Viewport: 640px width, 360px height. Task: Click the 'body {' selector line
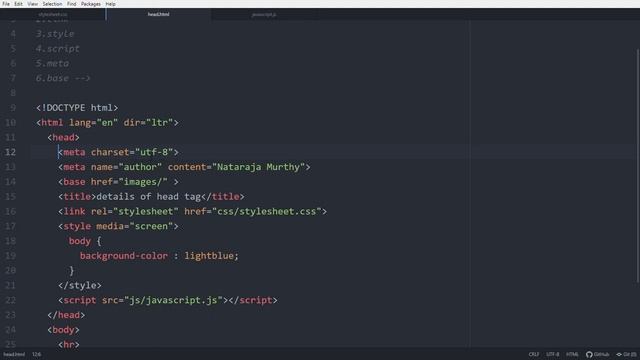coord(85,241)
